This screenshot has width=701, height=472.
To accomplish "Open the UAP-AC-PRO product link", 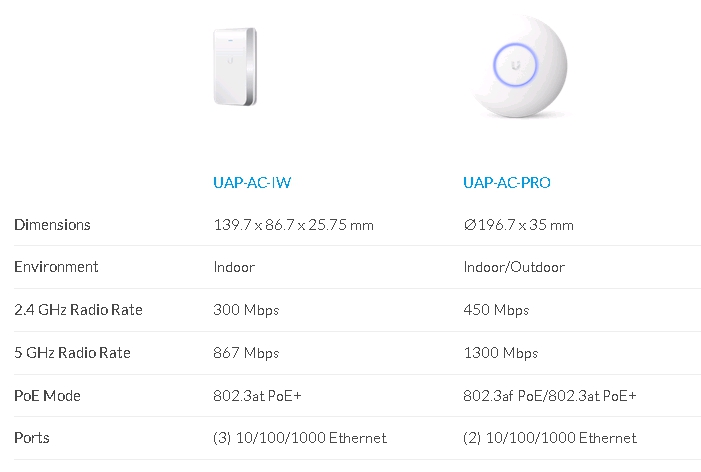I will click(507, 183).
